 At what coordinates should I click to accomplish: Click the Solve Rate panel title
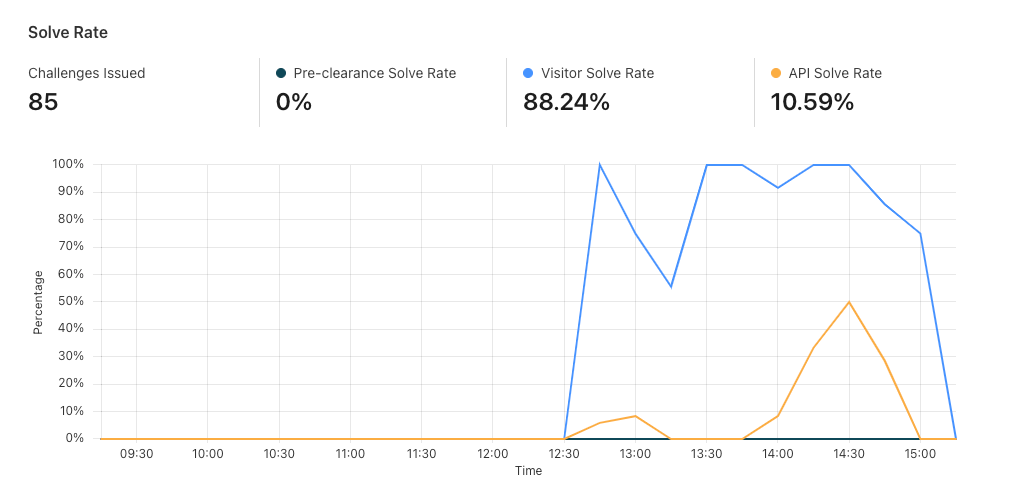pos(68,33)
